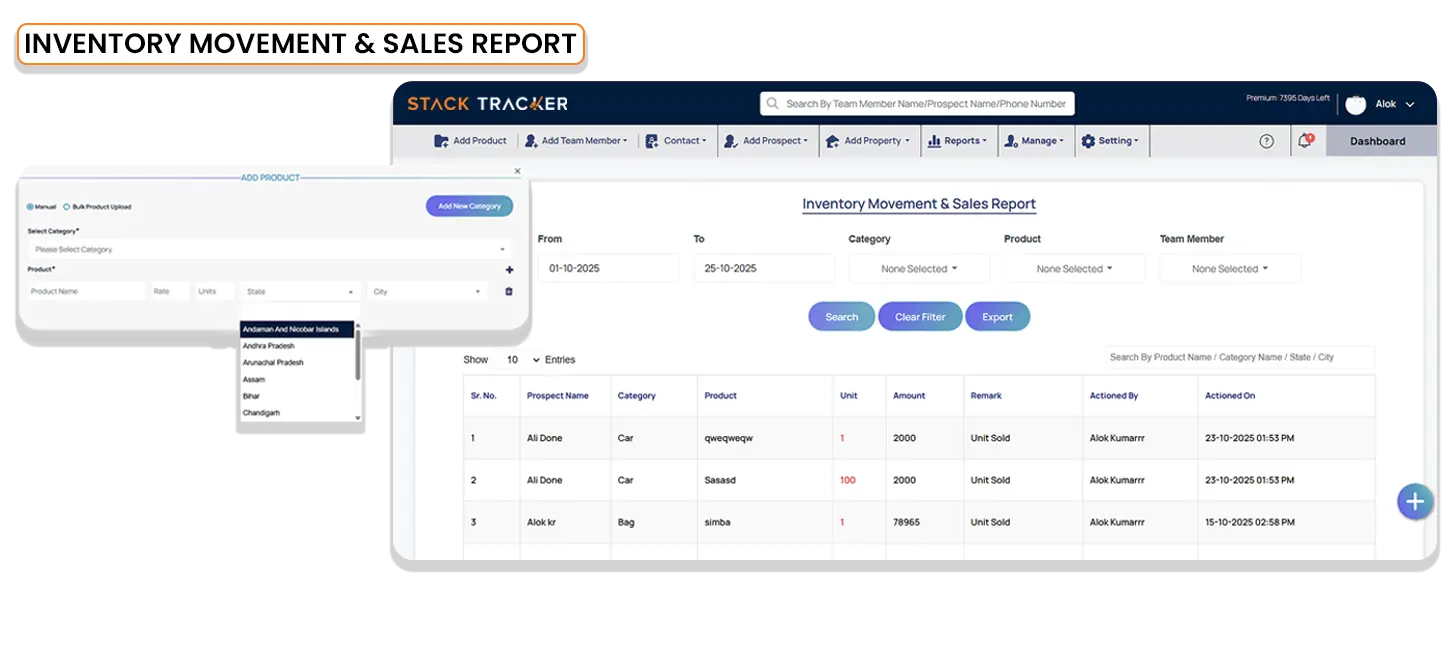
Task: Open the Add Prospect menu
Action: click(767, 141)
